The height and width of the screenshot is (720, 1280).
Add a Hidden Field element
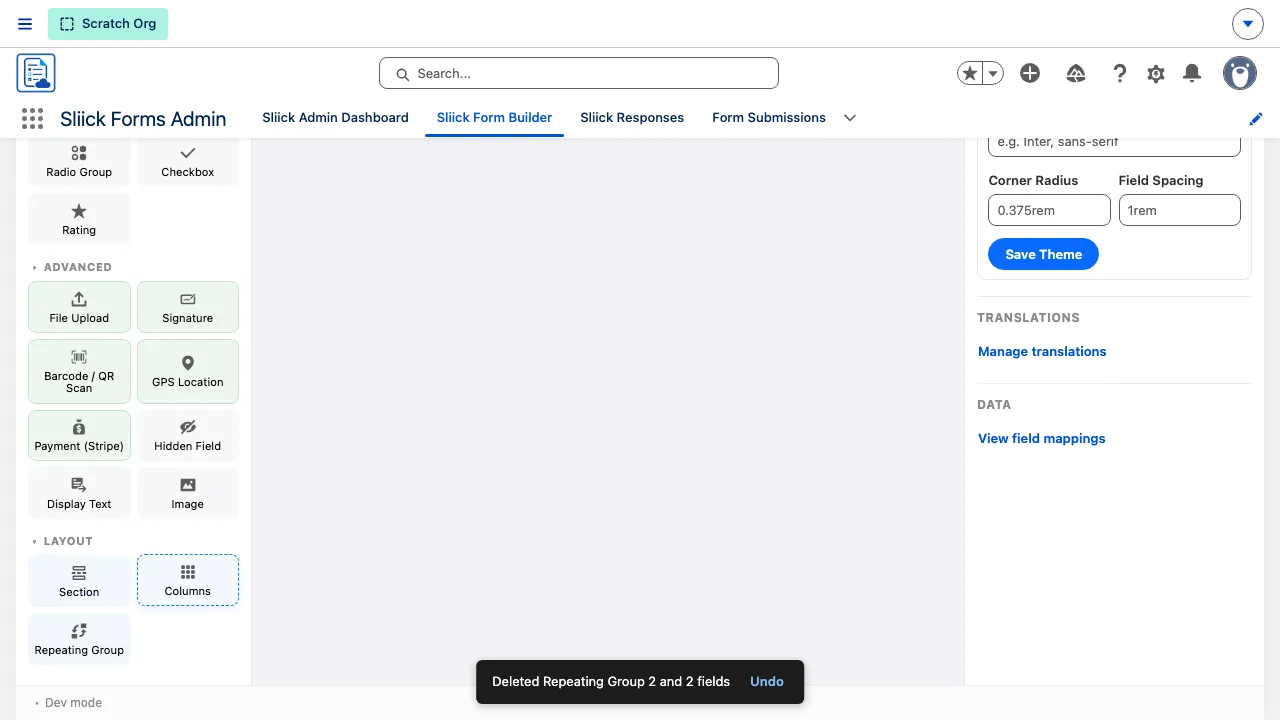pos(188,435)
